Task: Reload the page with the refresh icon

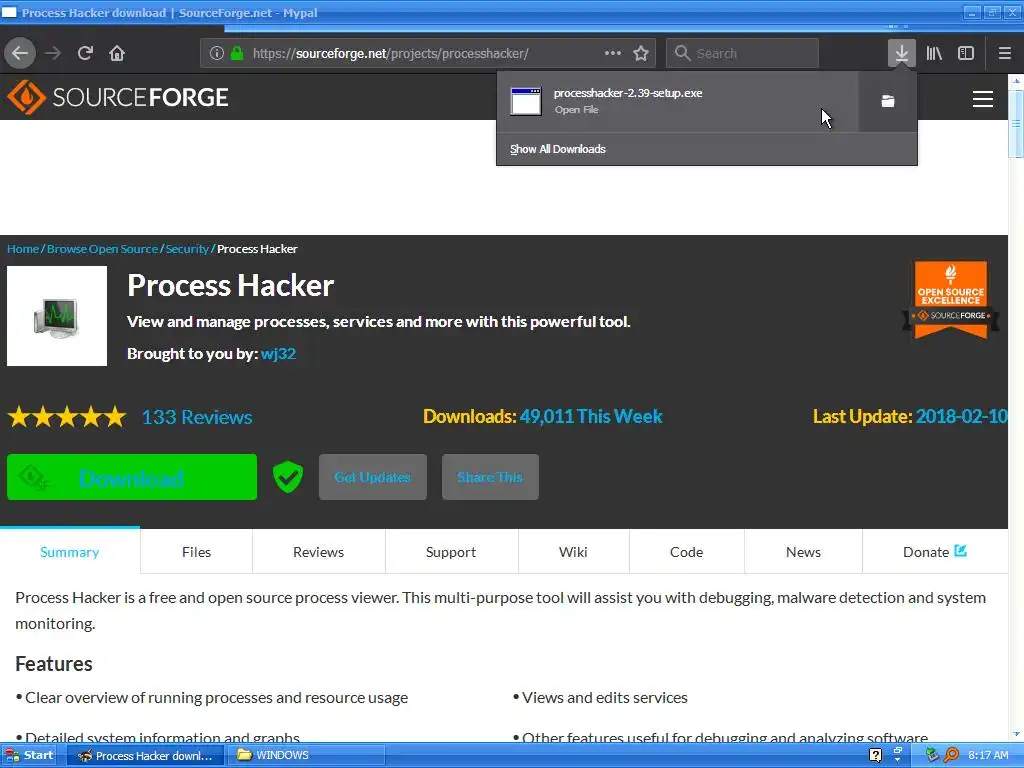Action: (86, 54)
